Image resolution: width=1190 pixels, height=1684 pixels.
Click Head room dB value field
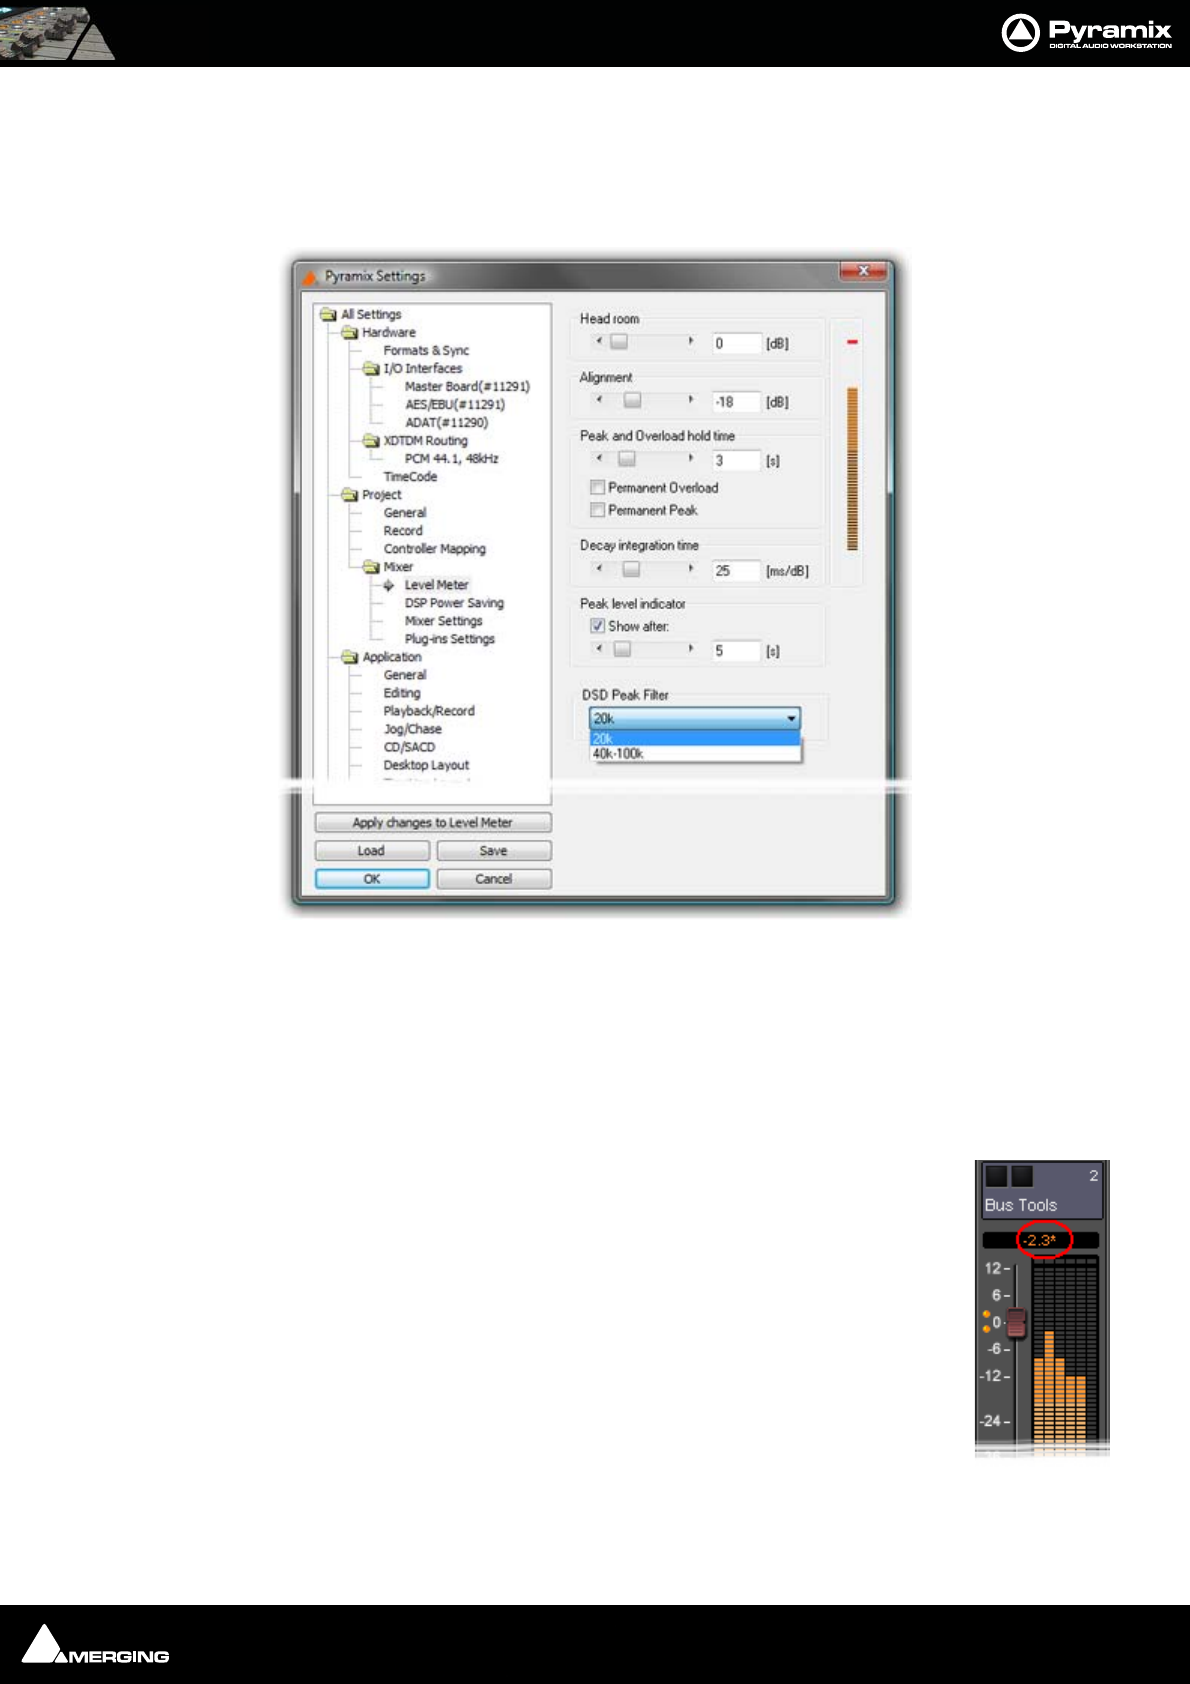click(x=736, y=343)
